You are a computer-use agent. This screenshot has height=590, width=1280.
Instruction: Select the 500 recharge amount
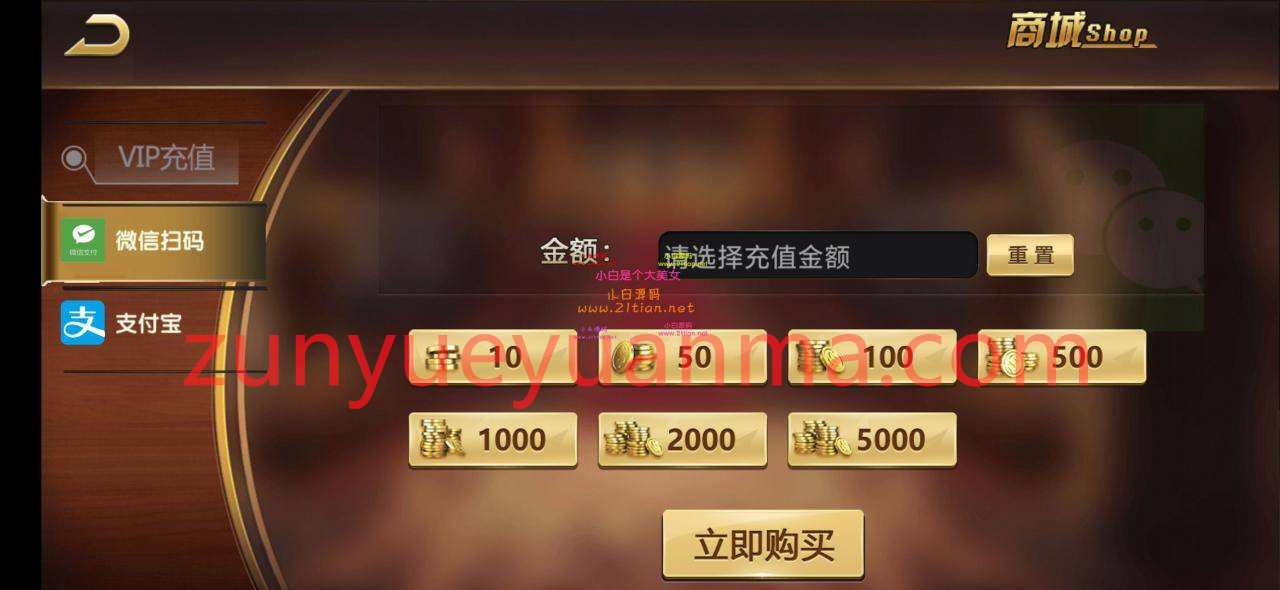click(x=1061, y=357)
